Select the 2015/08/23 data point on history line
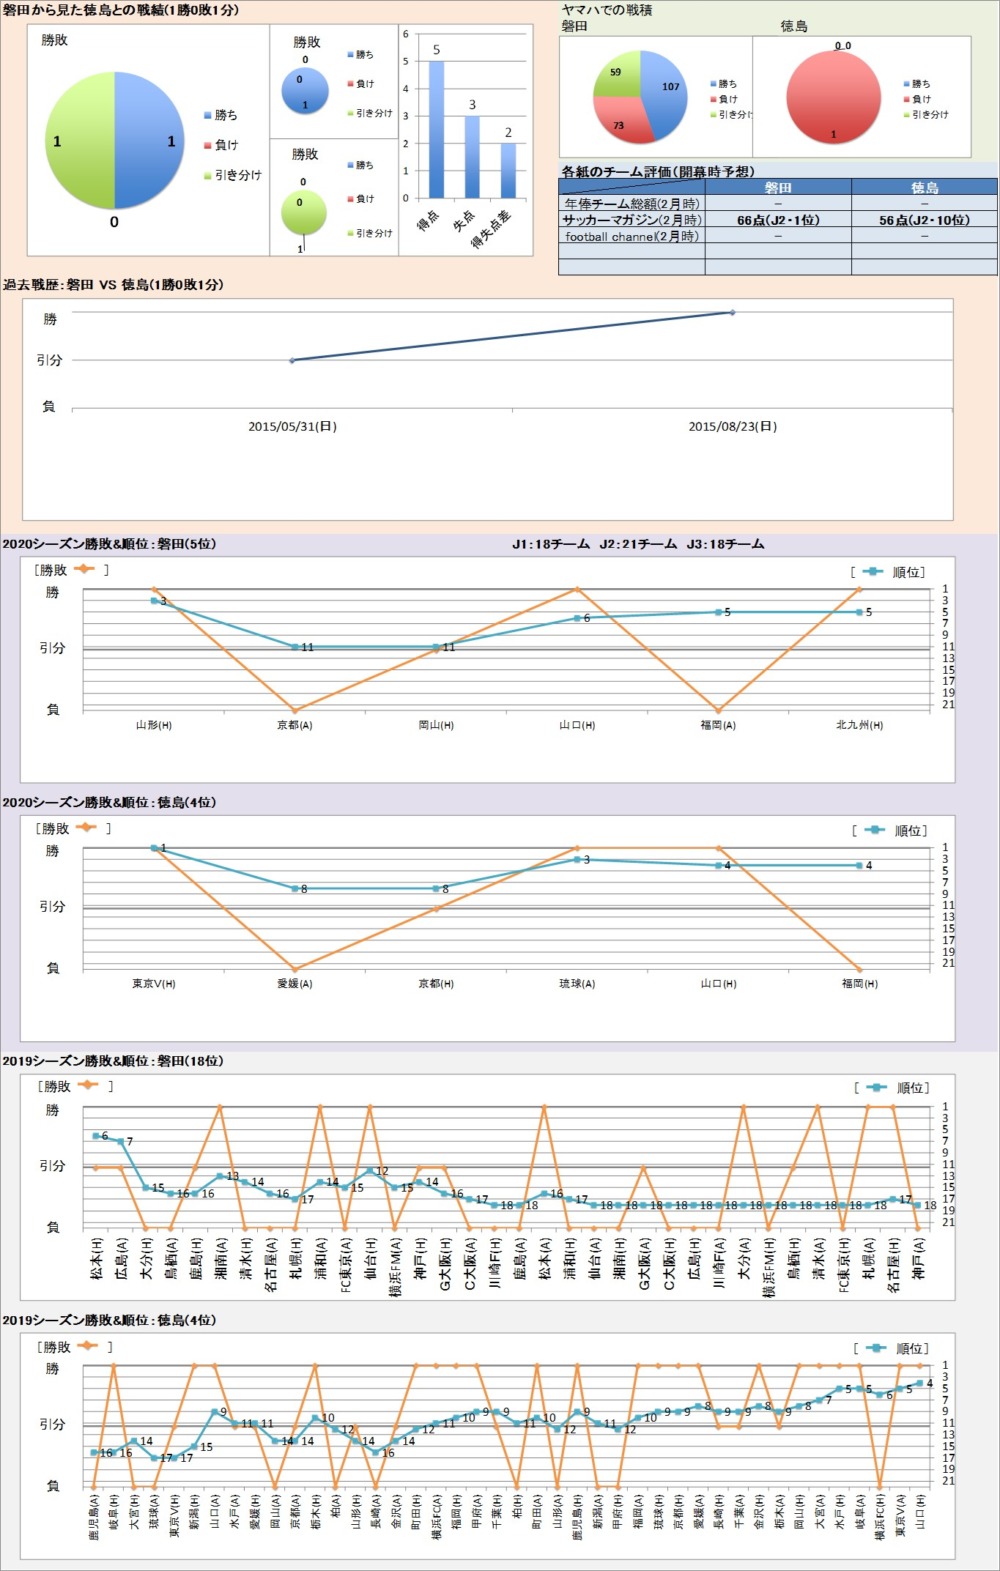This screenshot has height=1571, width=1000. (732, 313)
